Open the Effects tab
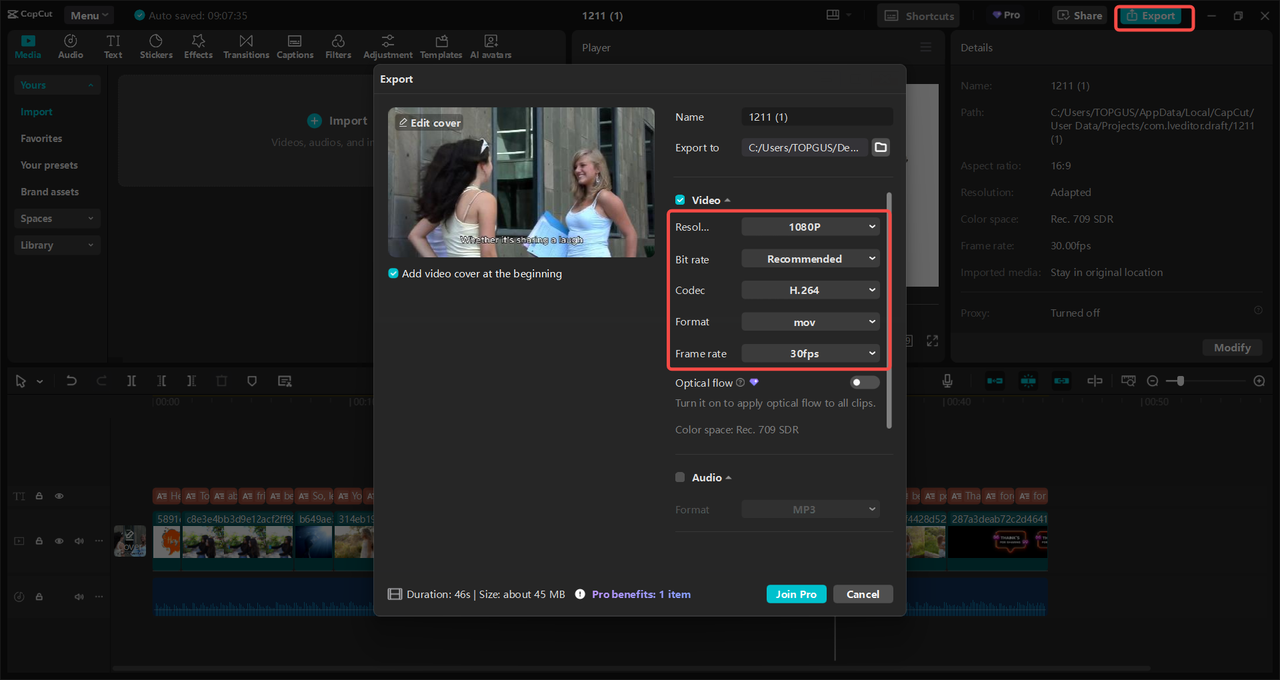This screenshot has width=1280, height=680. (x=198, y=46)
